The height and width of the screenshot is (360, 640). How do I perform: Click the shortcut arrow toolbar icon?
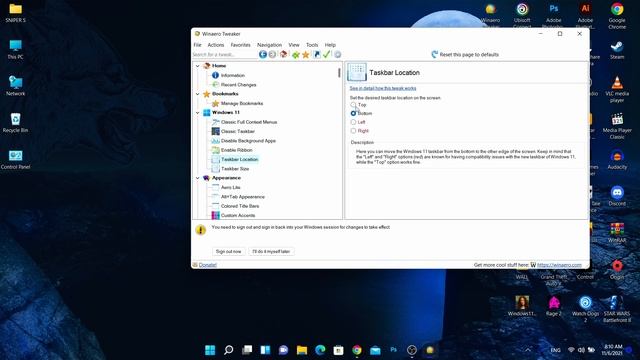317,54
